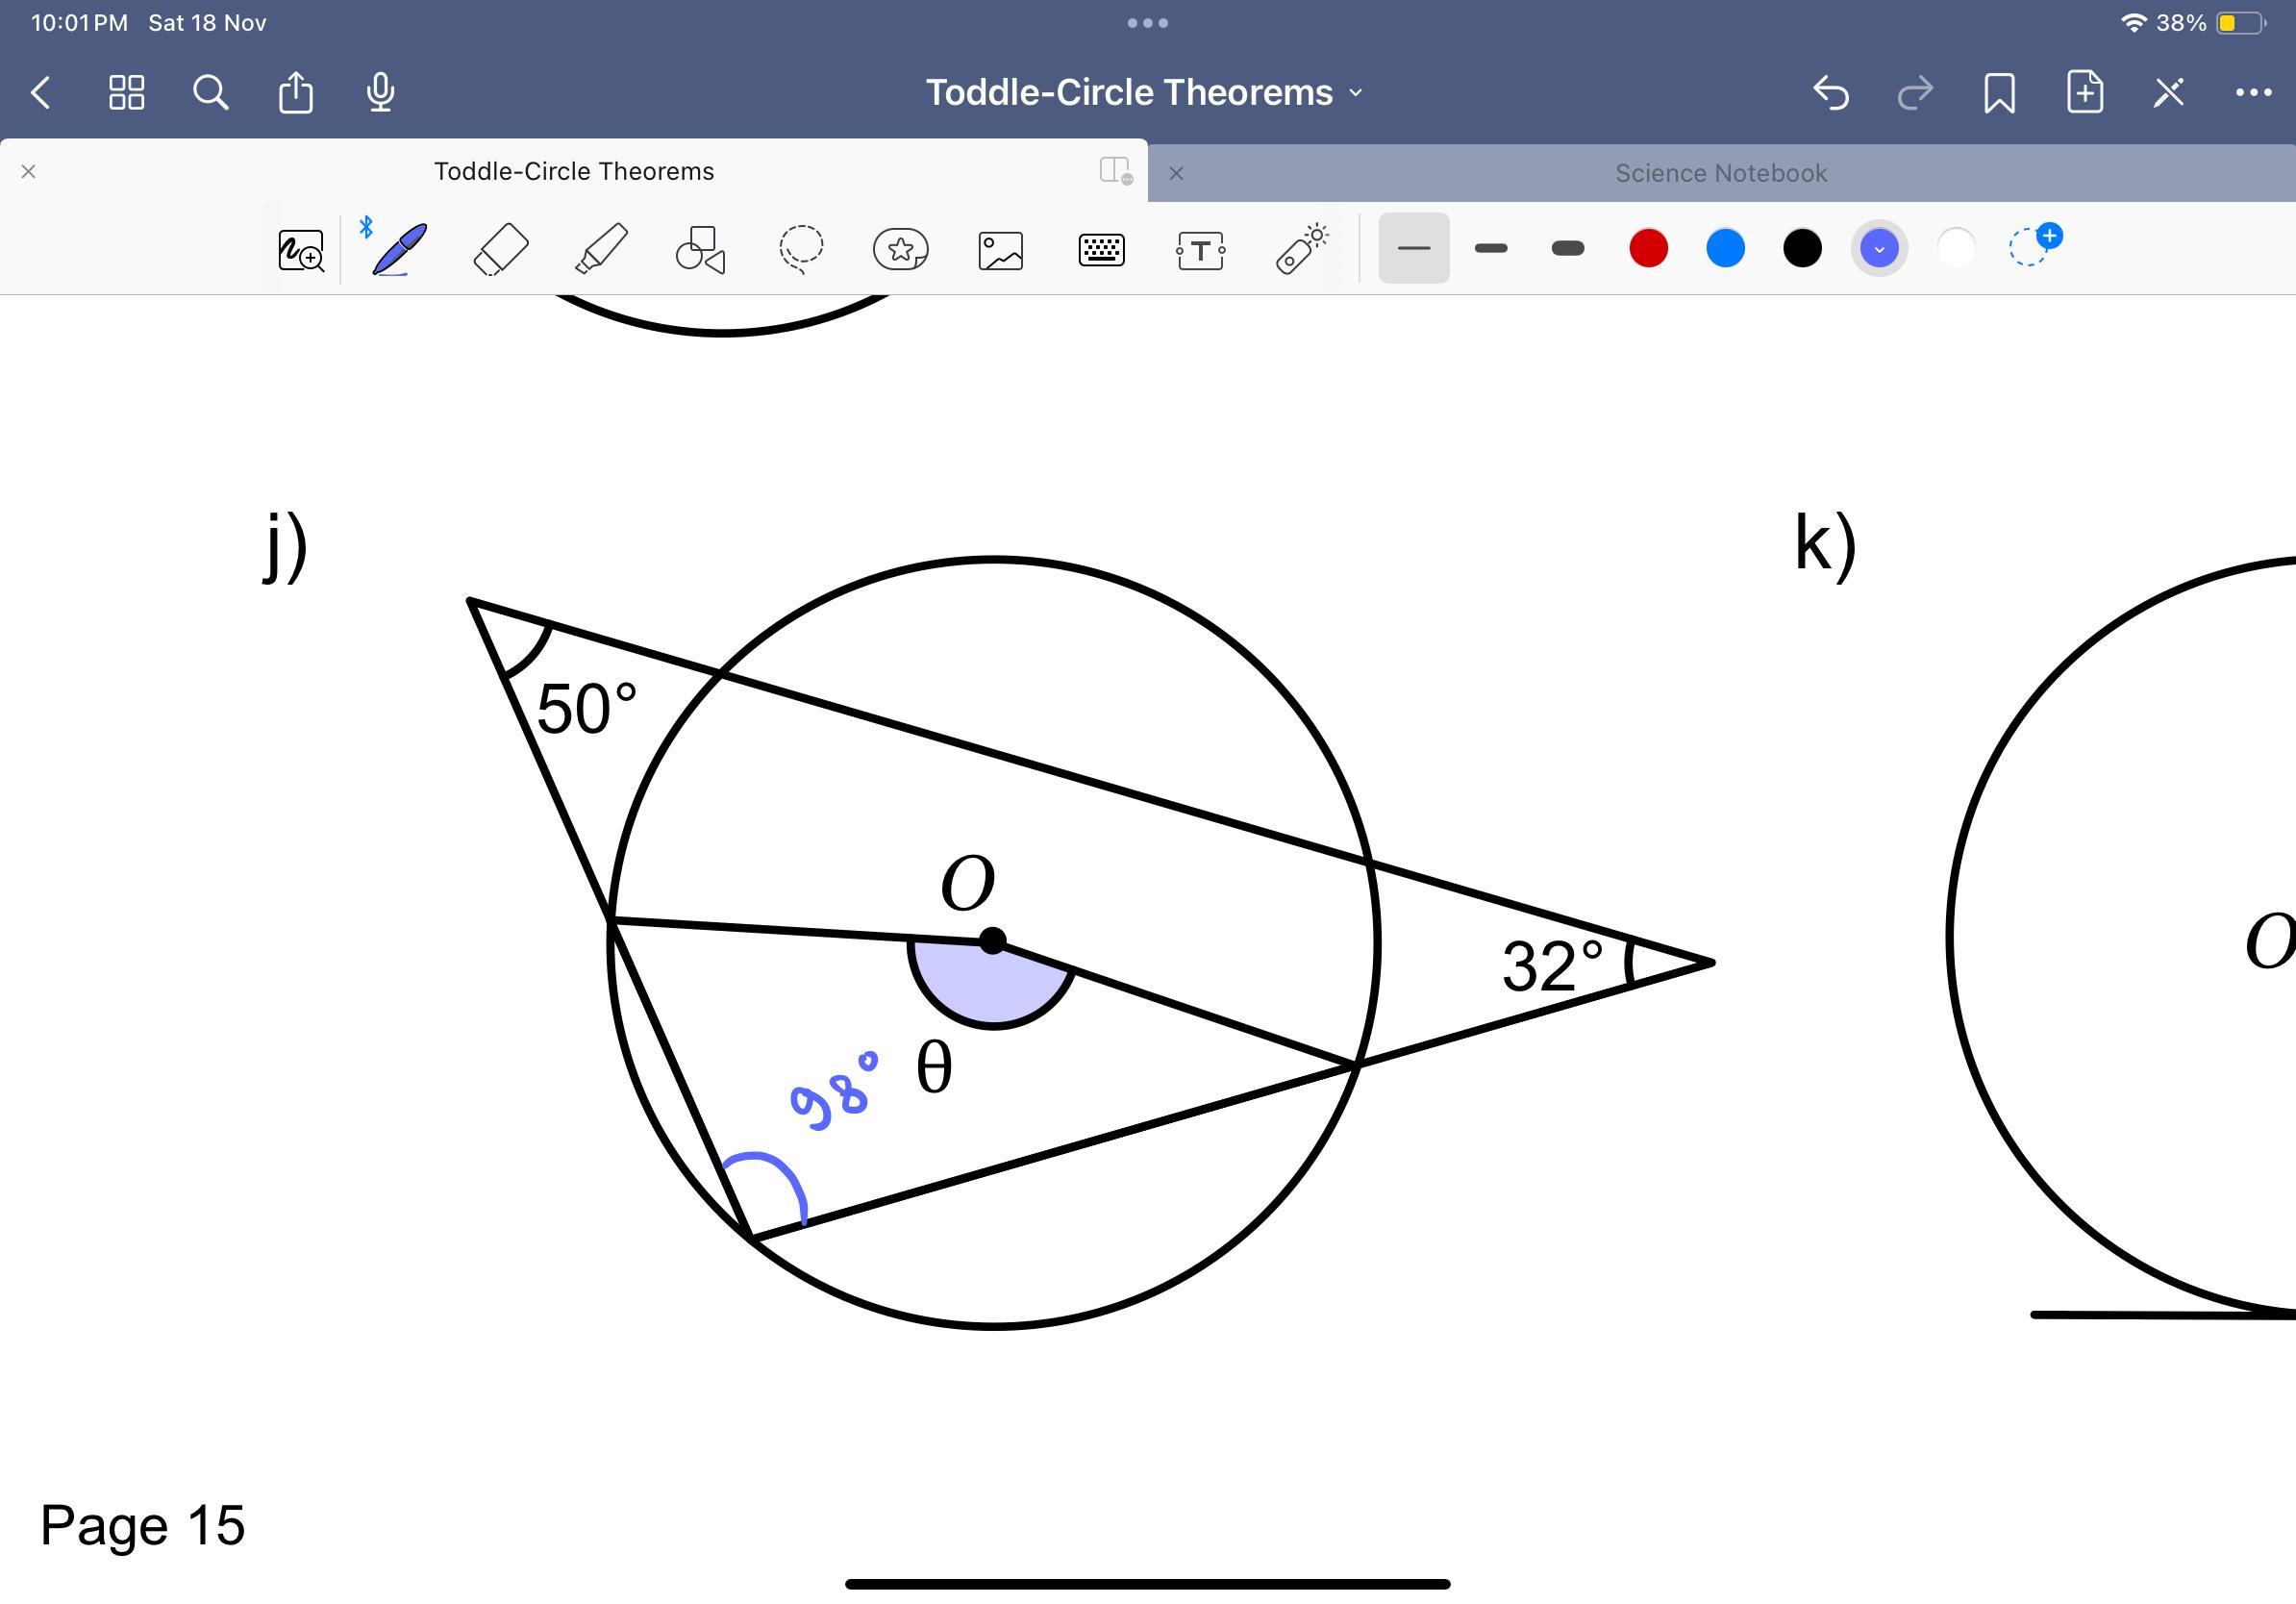Open the Shapes tool

point(700,249)
